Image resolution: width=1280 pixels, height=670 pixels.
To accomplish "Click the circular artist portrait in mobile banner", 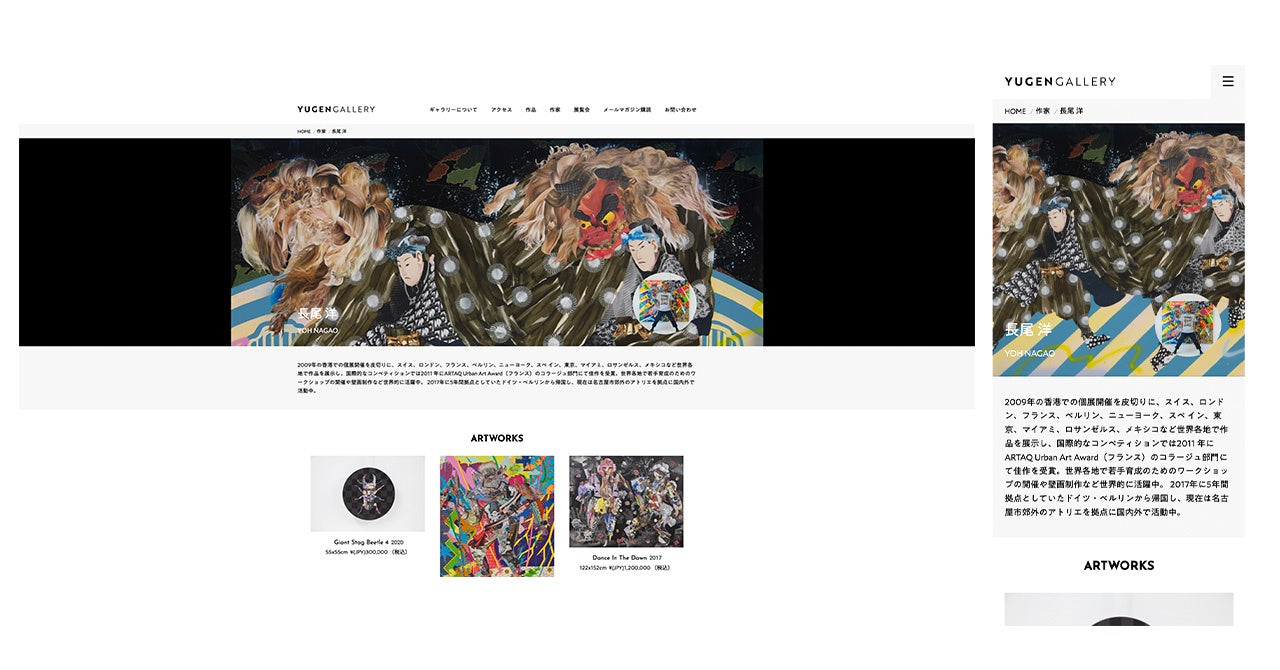I will click(x=1188, y=327).
